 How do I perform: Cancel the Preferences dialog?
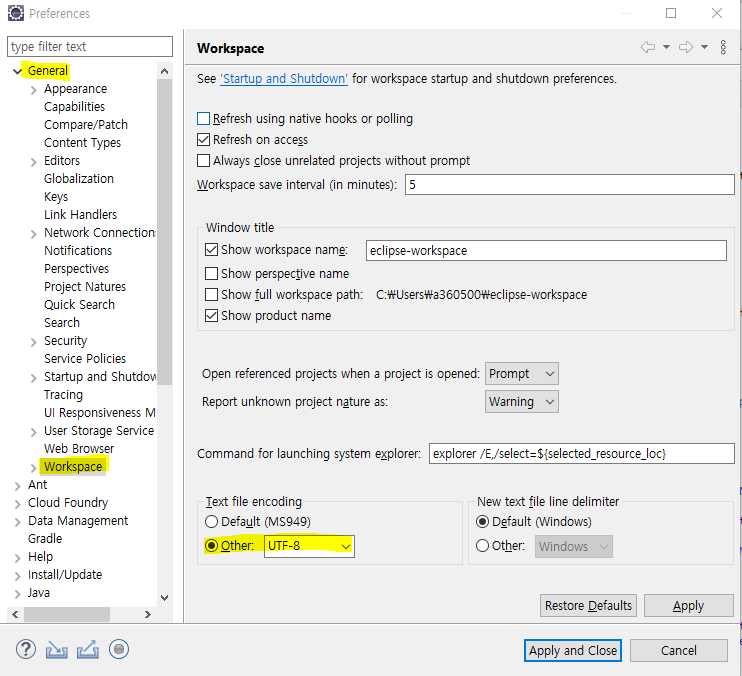click(679, 650)
